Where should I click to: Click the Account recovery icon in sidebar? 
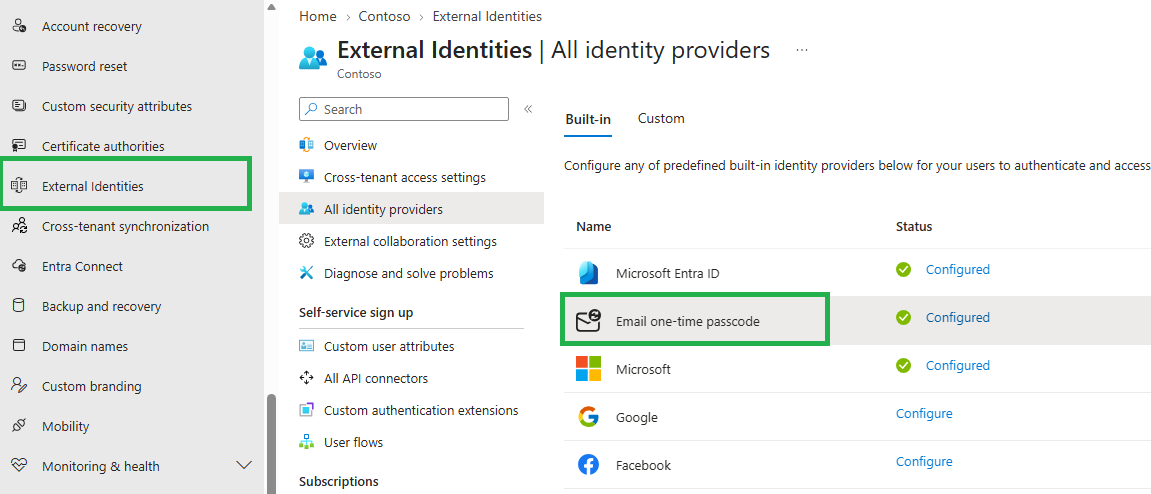(x=20, y=26)
